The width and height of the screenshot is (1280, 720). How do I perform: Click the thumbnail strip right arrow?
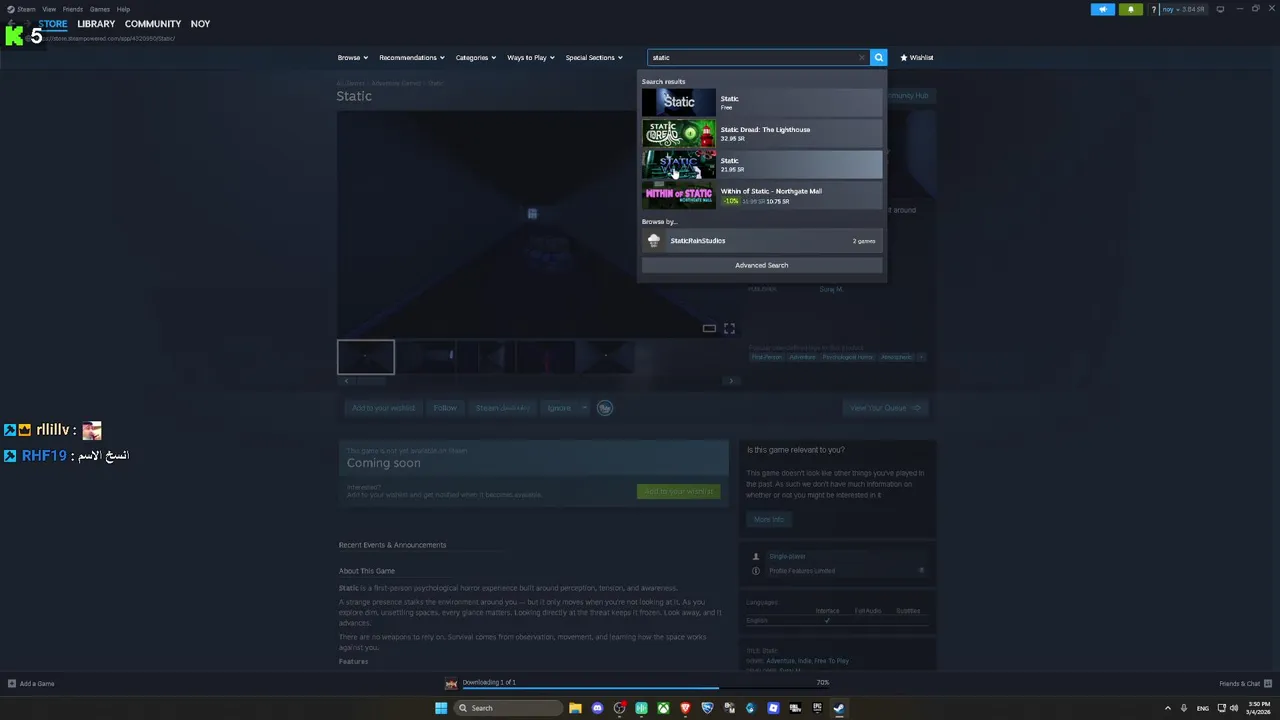coord(731,380)
